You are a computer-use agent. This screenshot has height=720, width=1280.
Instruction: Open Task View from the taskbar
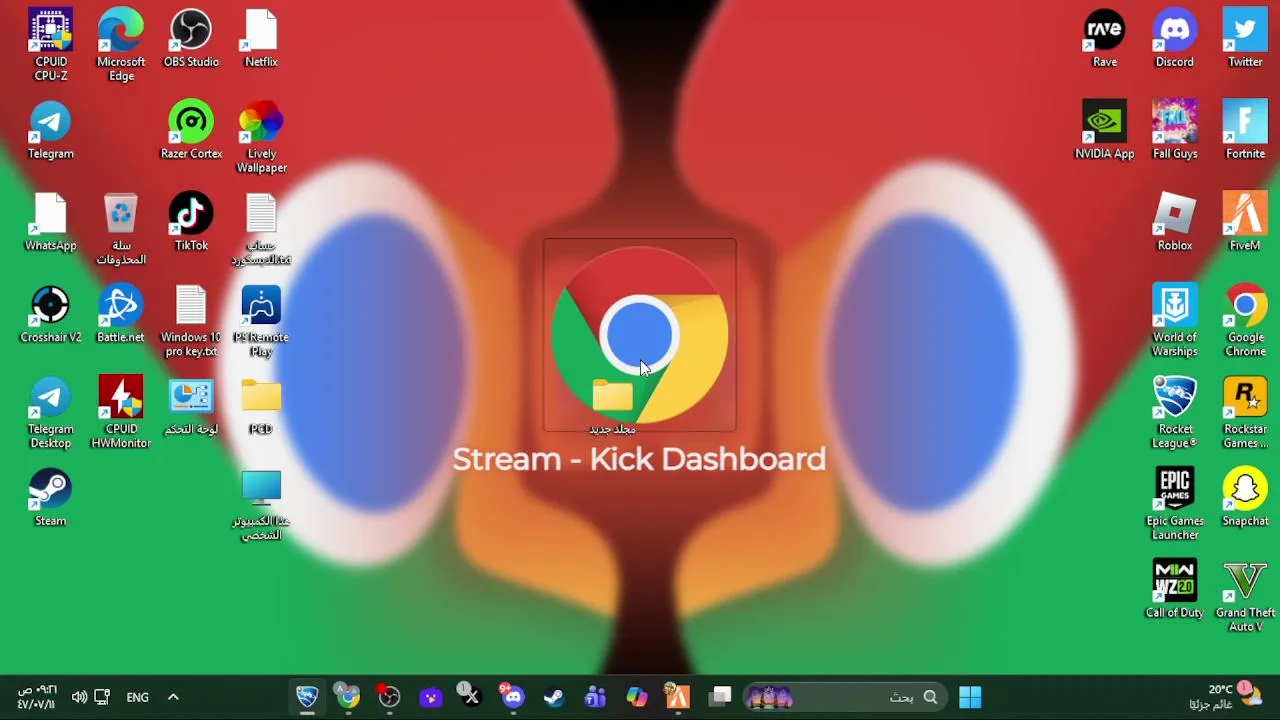click(720, 697)
